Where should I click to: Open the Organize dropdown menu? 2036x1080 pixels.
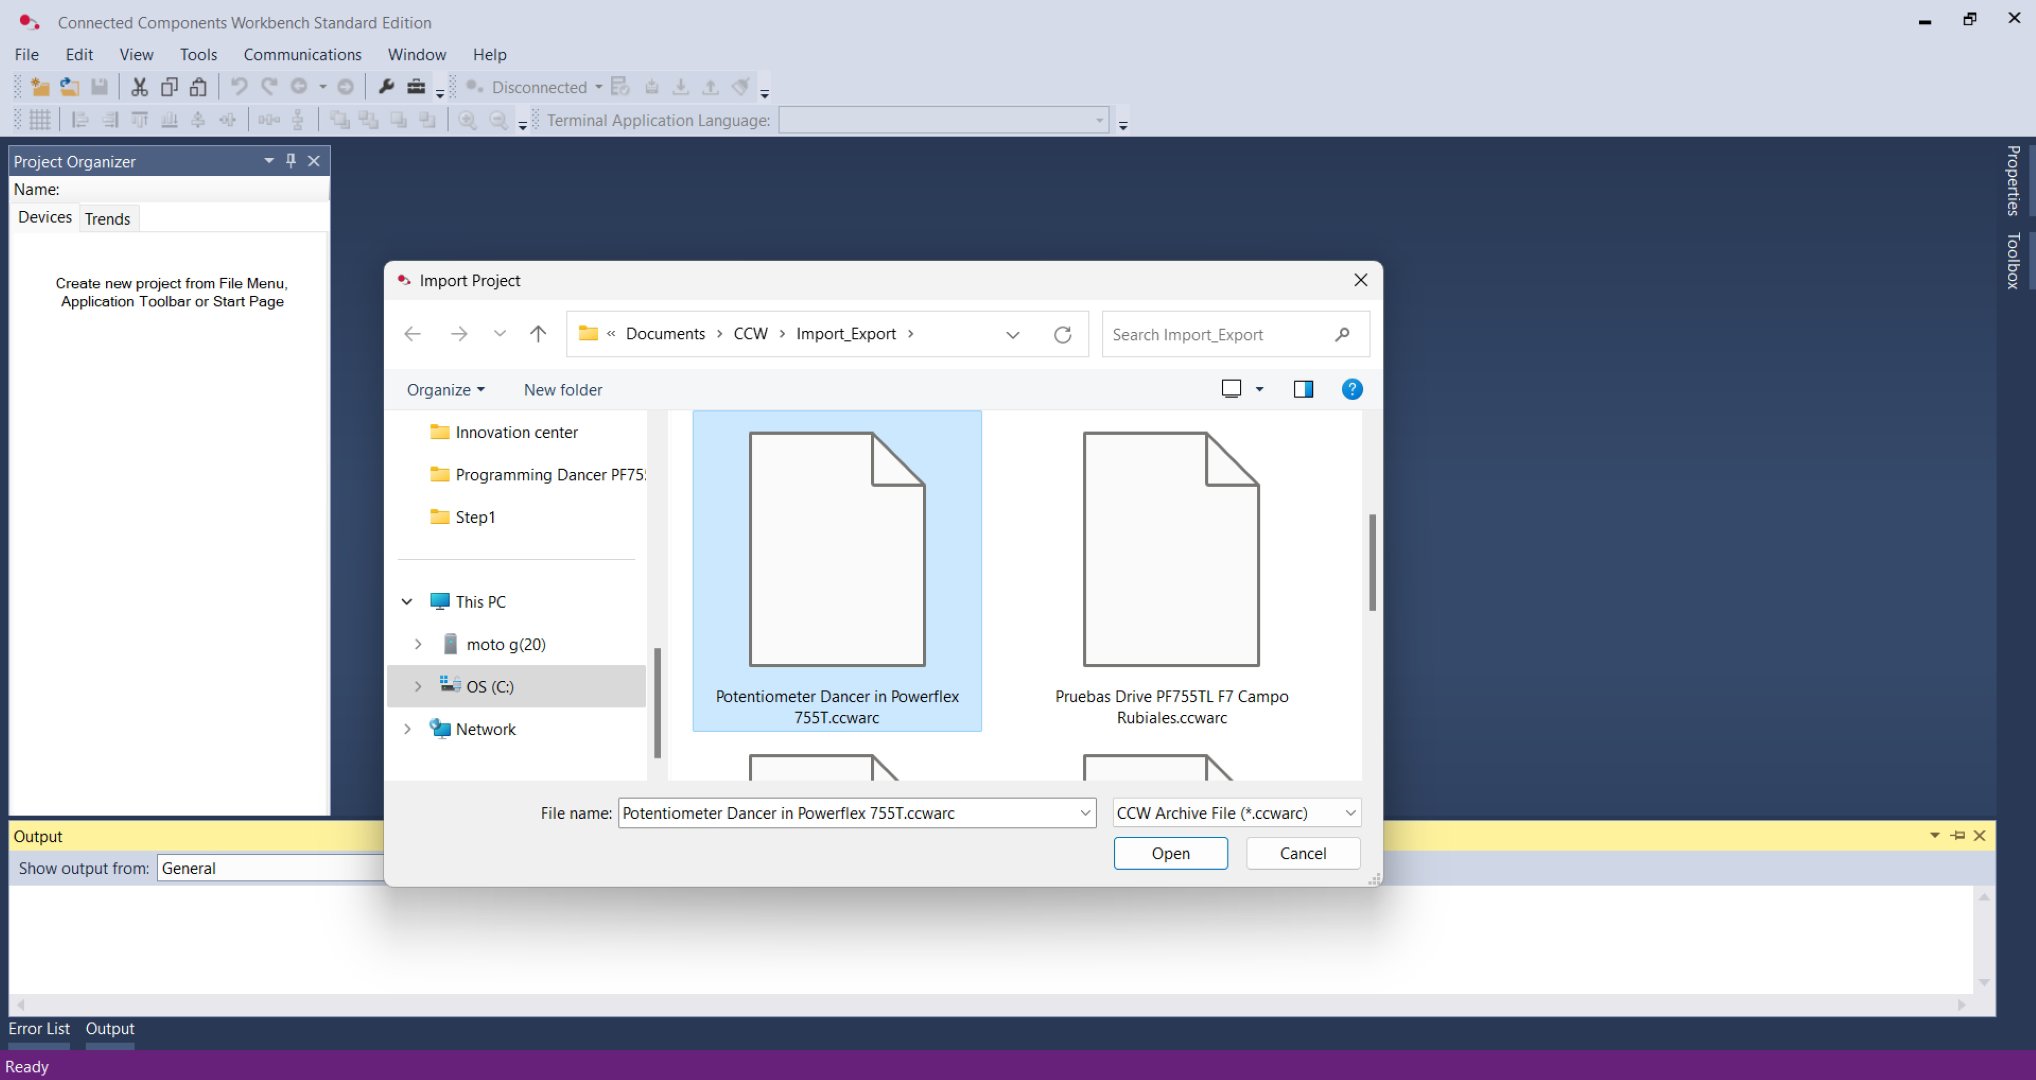coord(445,390)
